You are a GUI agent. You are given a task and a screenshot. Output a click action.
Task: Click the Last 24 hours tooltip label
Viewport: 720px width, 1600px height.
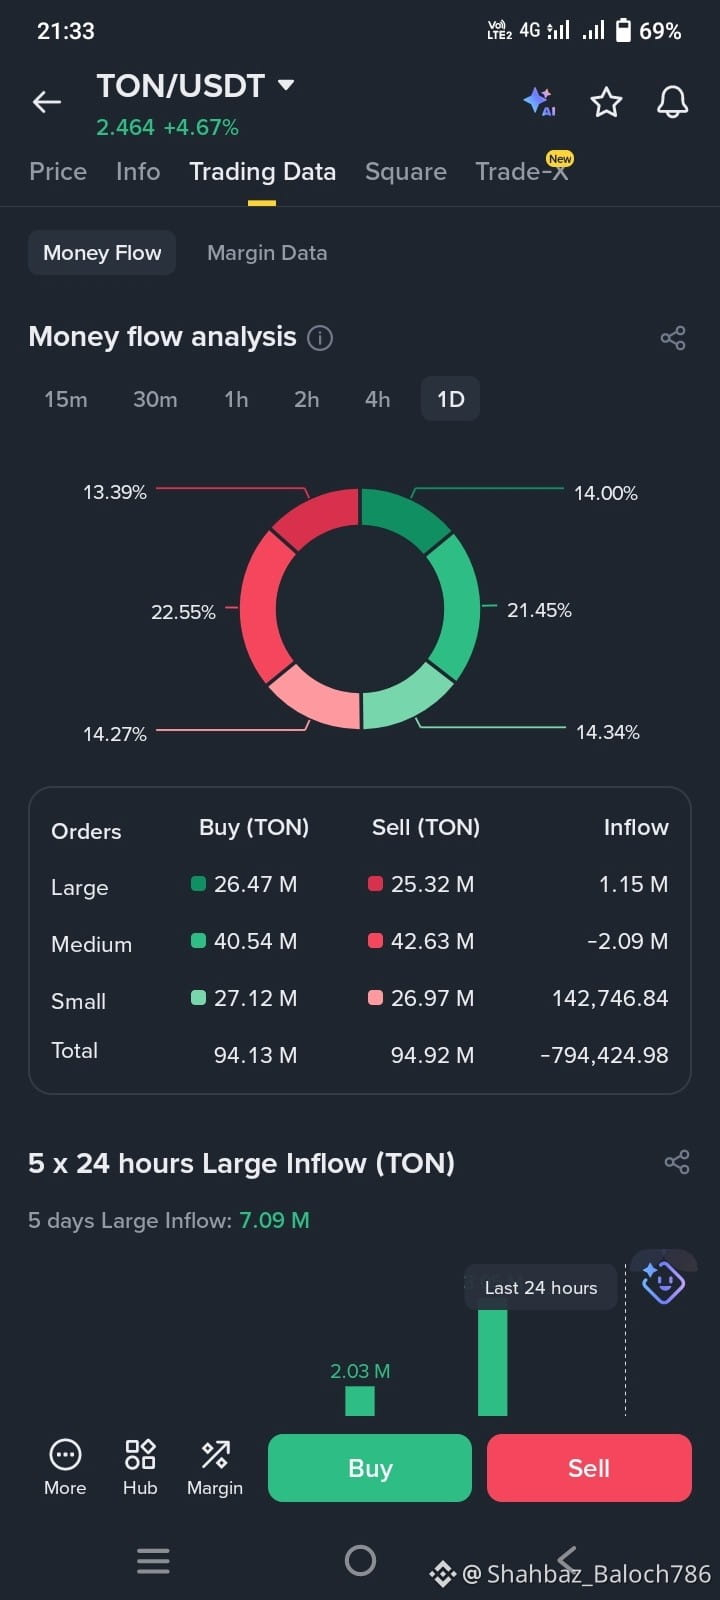(x=541, y=1288)
